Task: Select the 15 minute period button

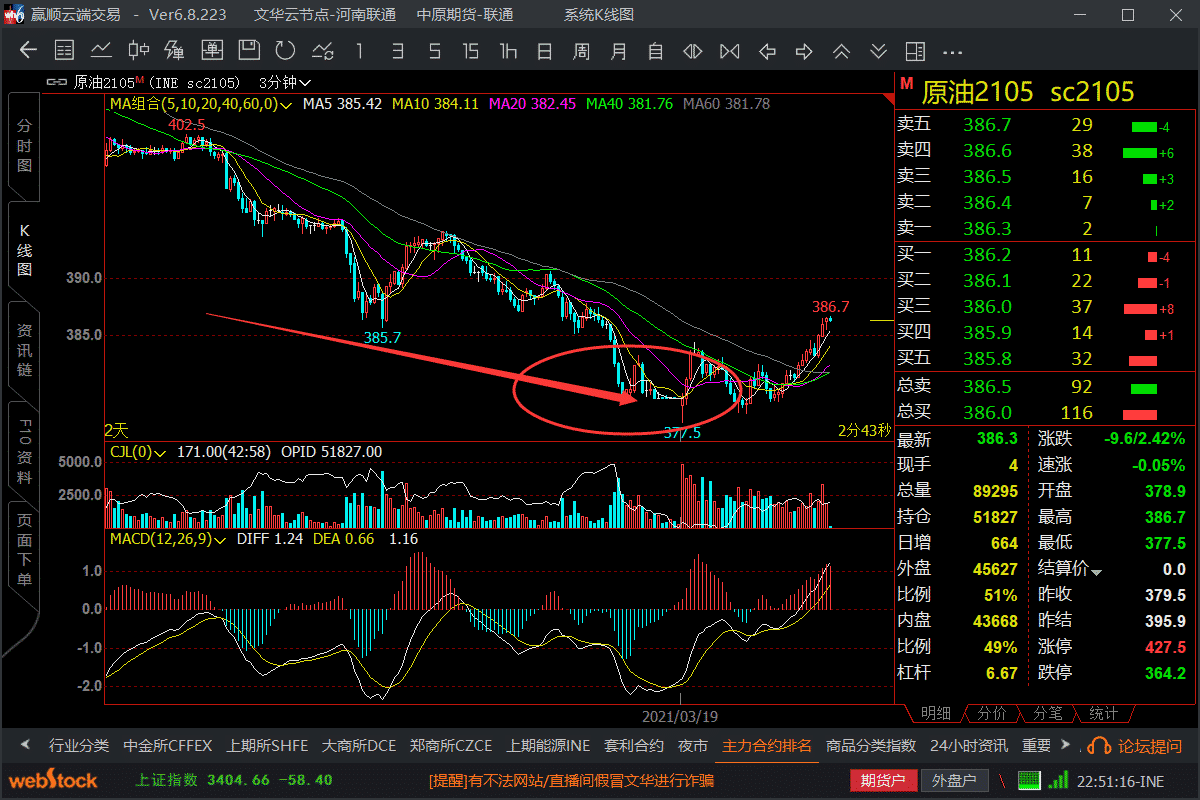Action: 471,51
